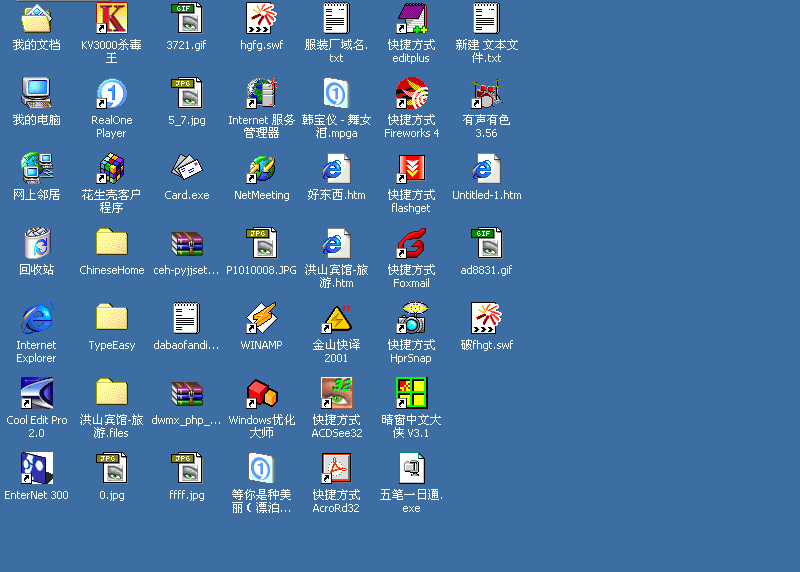Screen dimensions: 800x572
Task: Select the EnterNet 300 icon
Action: click(37, 469)
